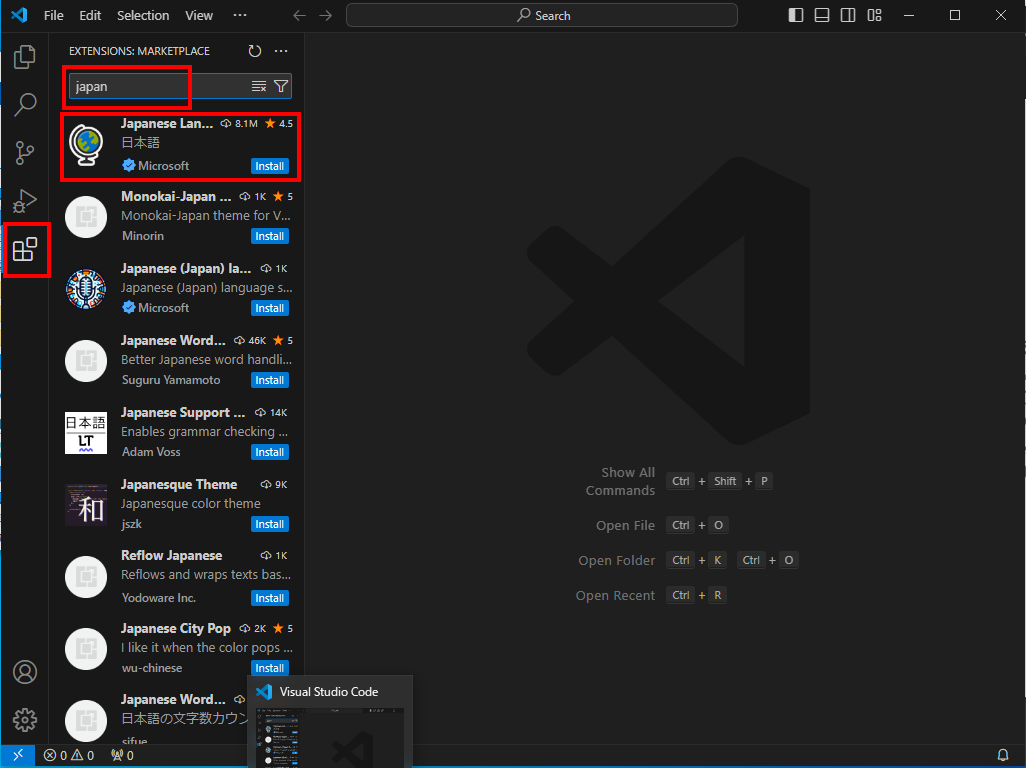The image size is (1026, 768).
Task: Install the Japanese Language Pack extension
Action: (x=269, y=166)
